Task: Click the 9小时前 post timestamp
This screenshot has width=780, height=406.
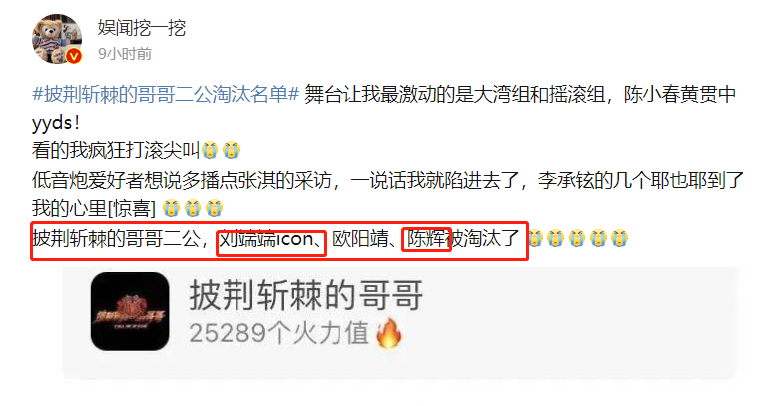Action: click(x=125, y=54)
